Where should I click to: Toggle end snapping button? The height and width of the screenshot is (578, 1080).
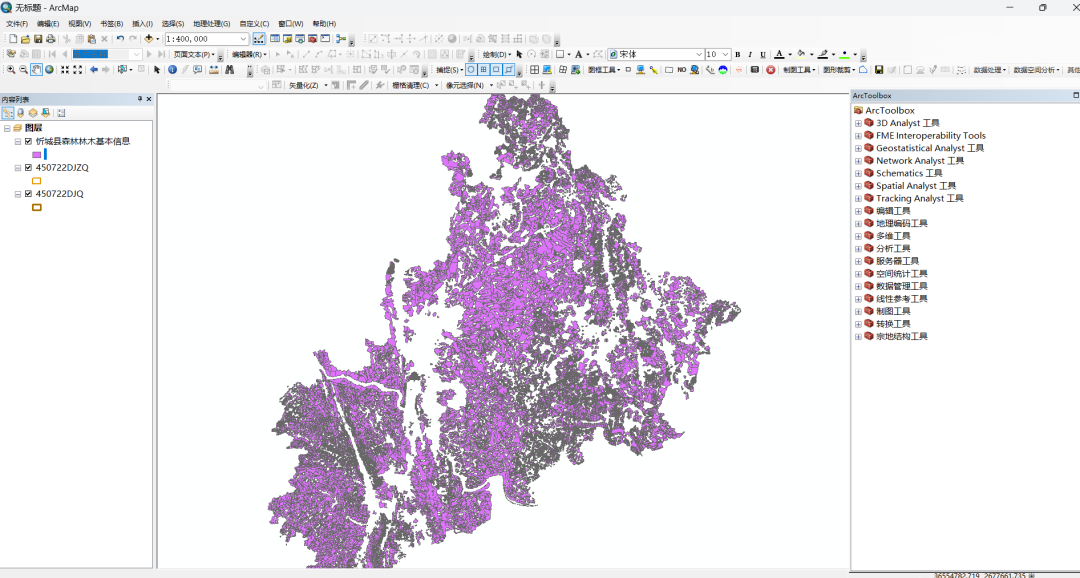(x=484, y=70)
